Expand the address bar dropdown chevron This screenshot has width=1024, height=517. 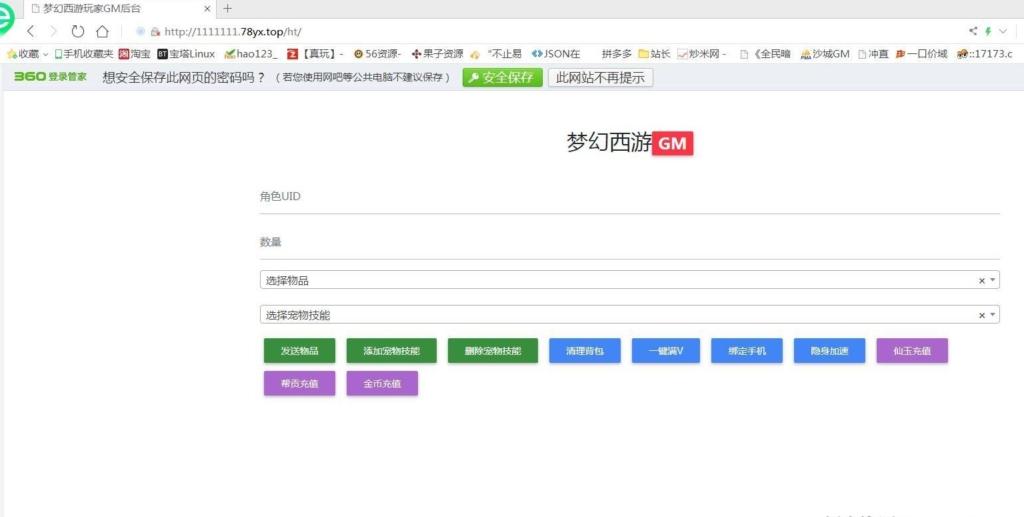pos(1003,31)
